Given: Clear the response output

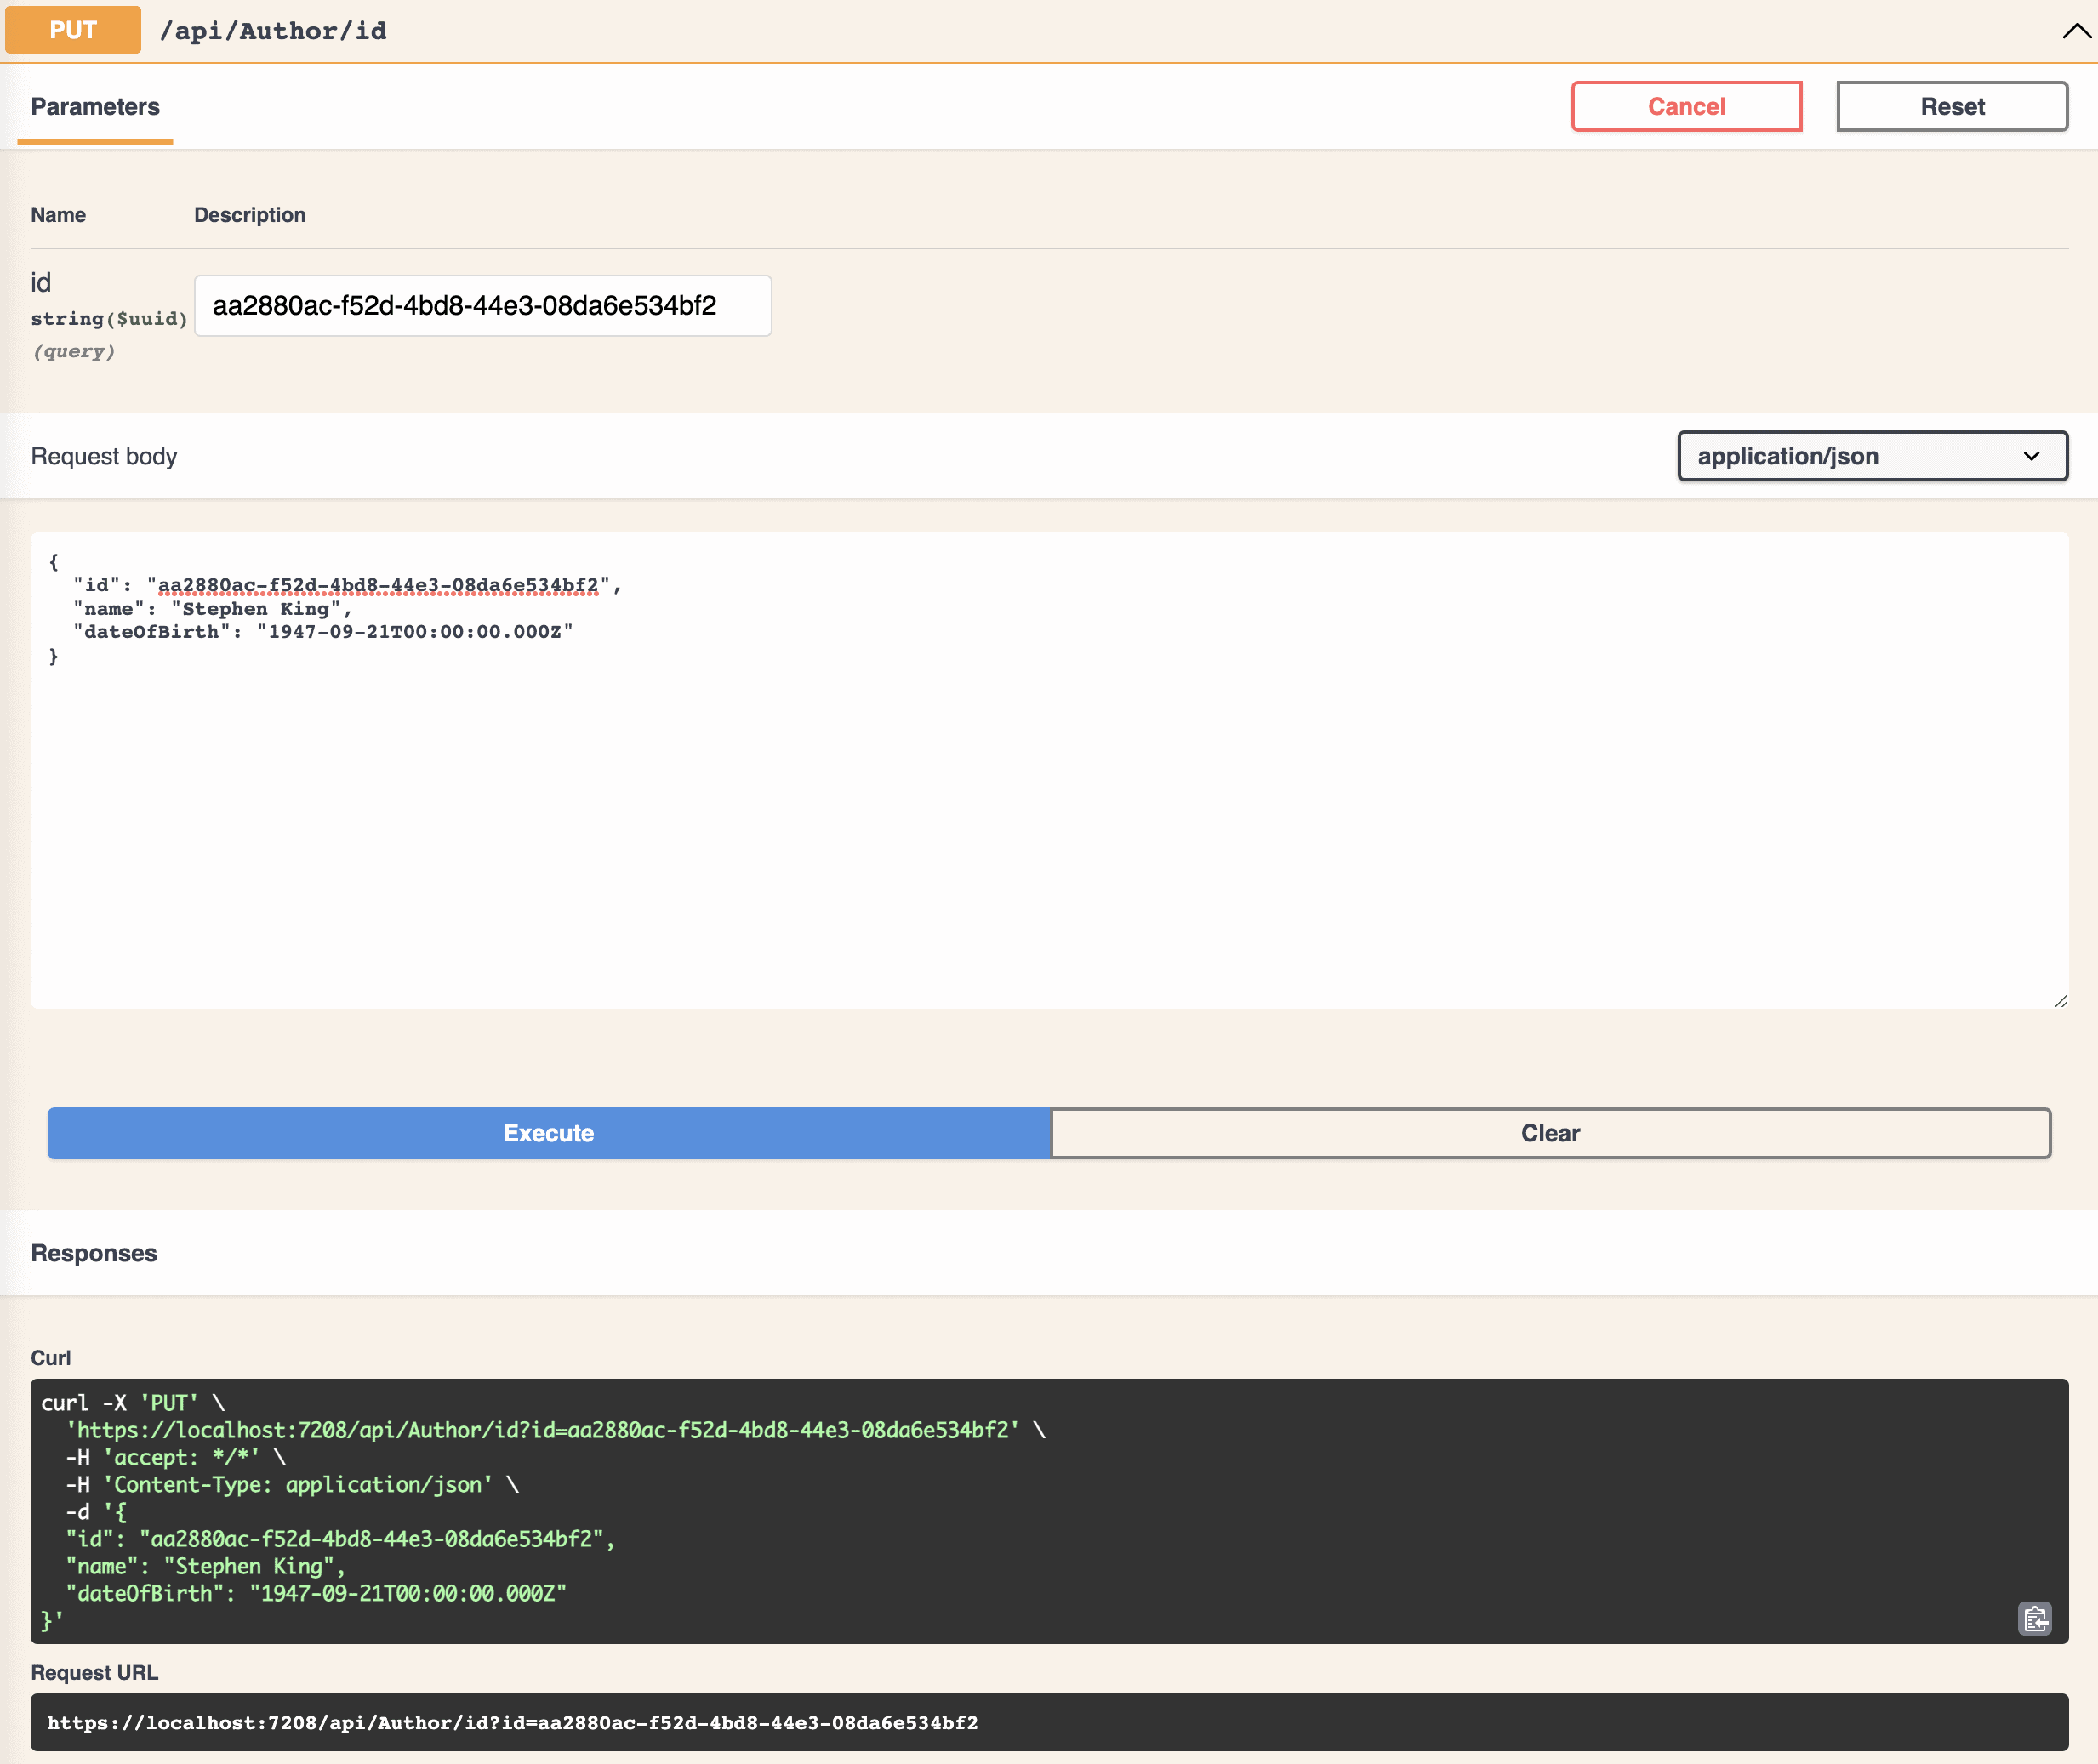Looking at the screenshot, I should click(1550, 1133).
